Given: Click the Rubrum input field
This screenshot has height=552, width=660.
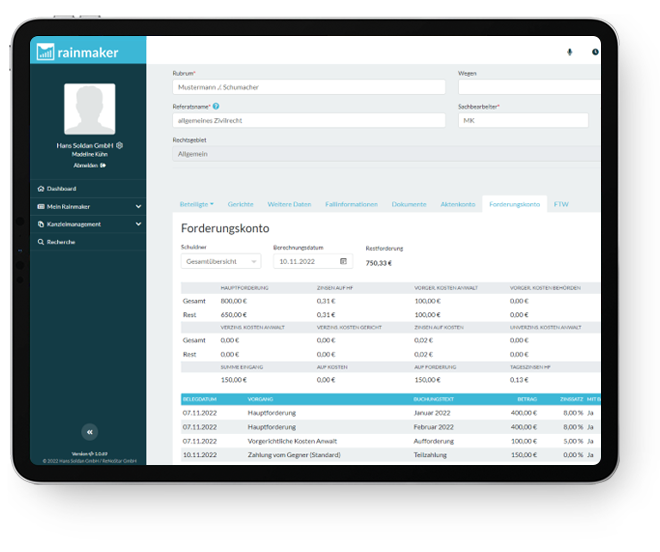Looking at the screenshot, I should tap(309, 87).
